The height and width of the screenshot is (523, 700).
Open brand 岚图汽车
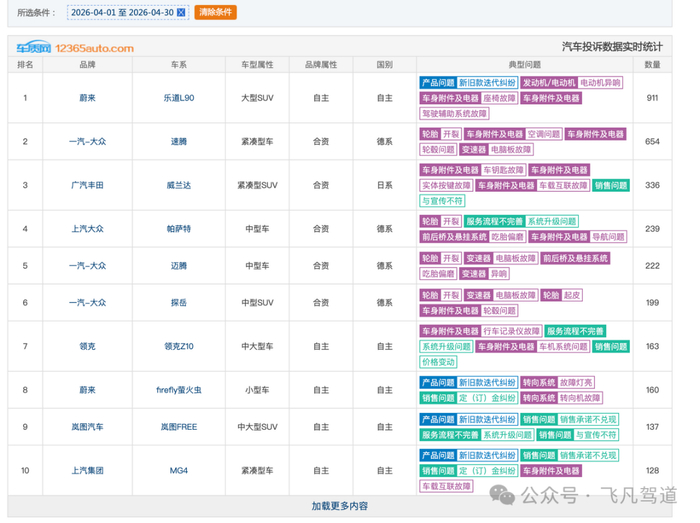click(x=88, y=427)
